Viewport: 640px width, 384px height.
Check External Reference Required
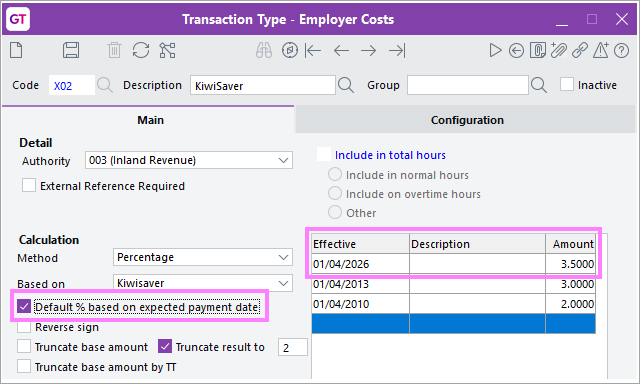pyautogui.click(x=29, y=185)
